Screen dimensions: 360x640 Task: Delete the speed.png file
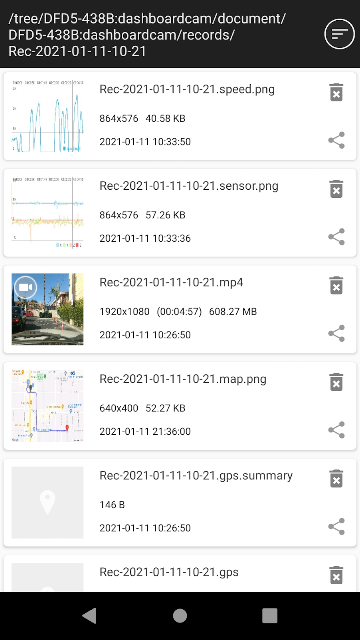click(336, 92)
